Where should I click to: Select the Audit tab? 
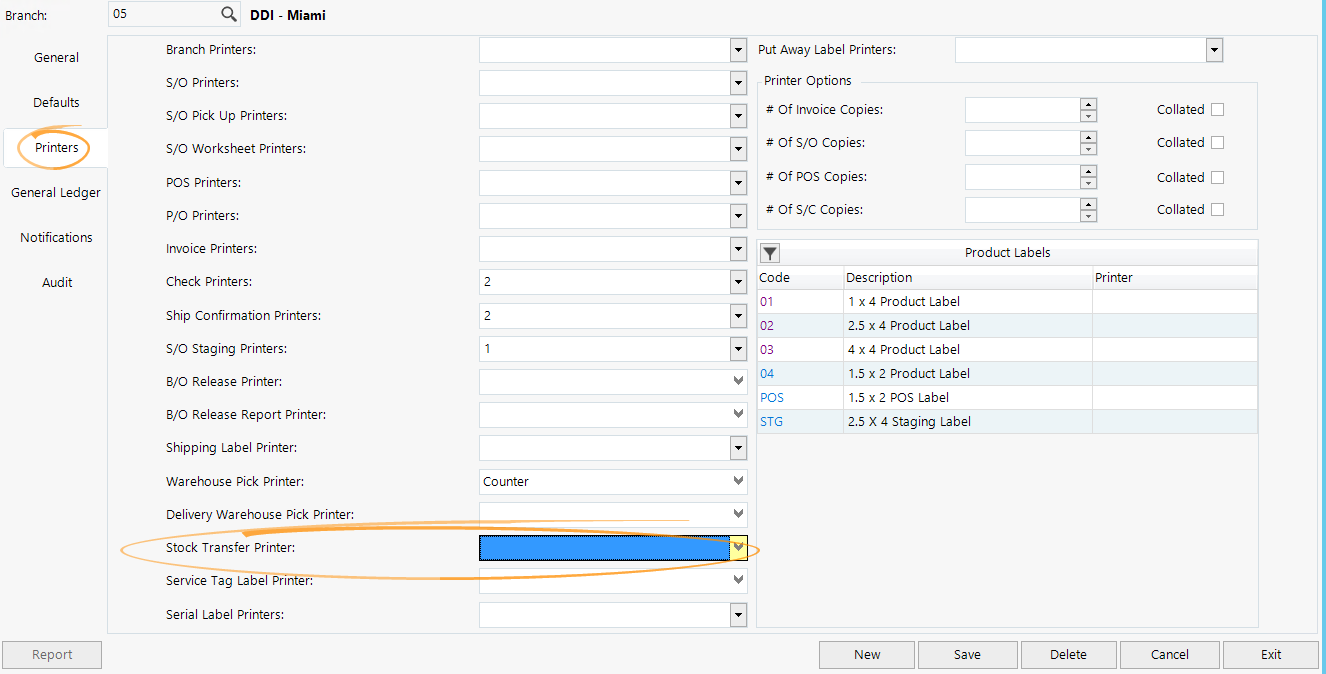point(56,282)
